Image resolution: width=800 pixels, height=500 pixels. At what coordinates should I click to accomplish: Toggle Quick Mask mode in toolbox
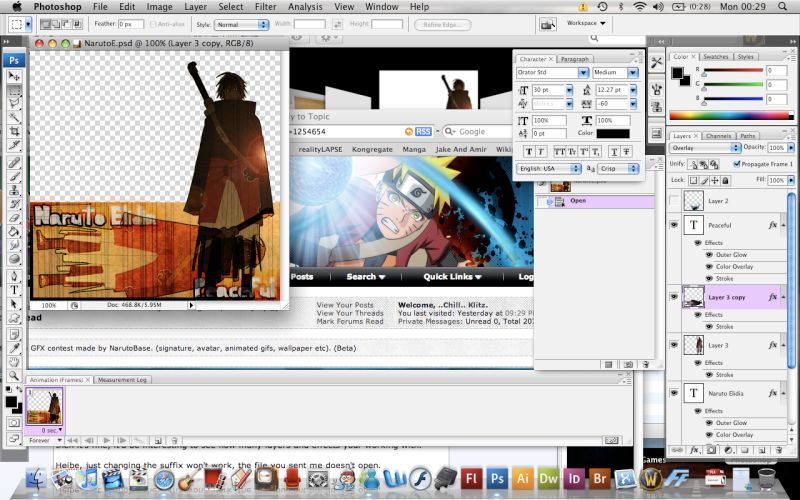[14, 422]
